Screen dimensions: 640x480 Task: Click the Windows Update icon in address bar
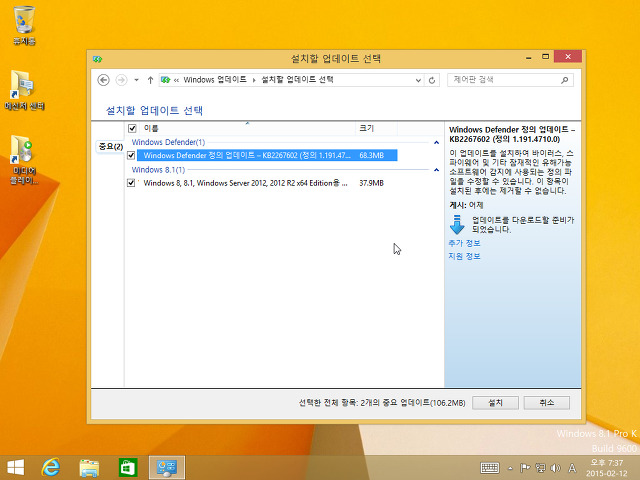[165, 80]
